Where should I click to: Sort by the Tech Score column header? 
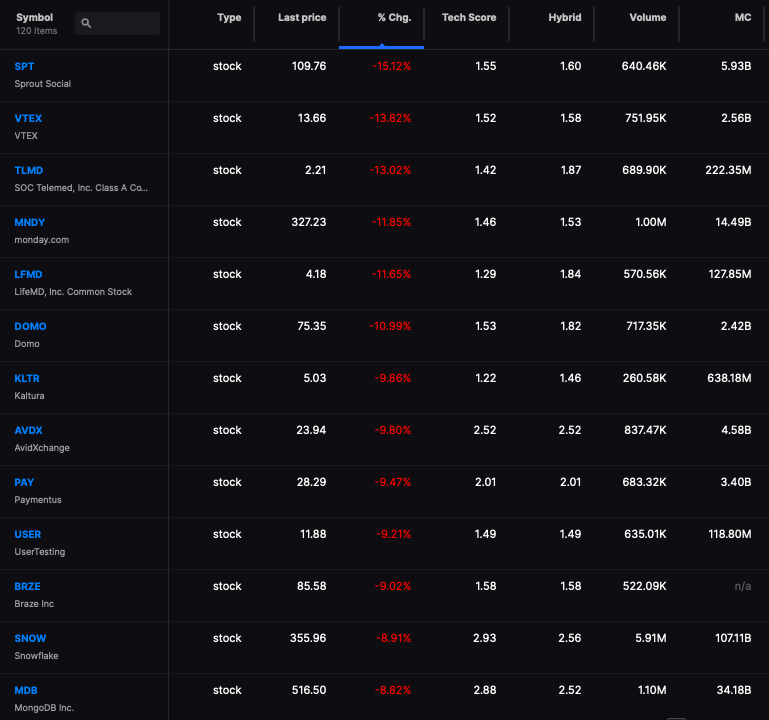469,17
